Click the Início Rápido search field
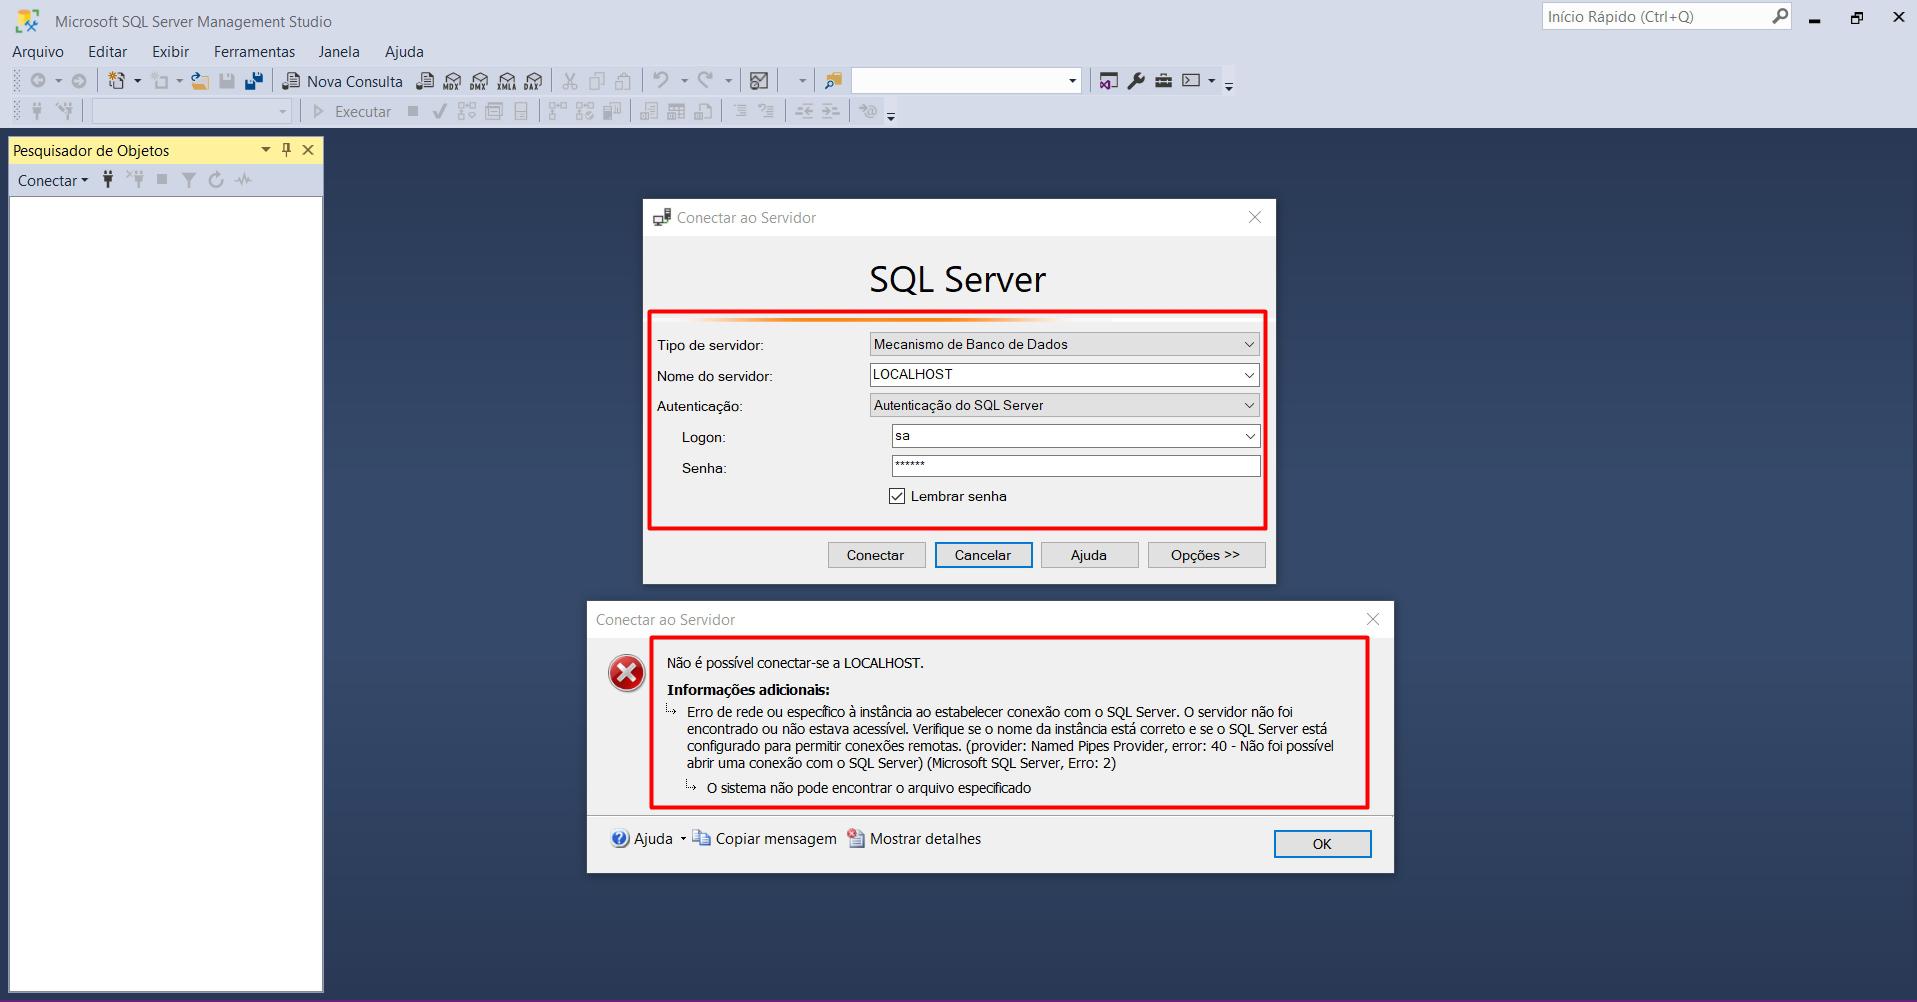The width and height of the screenshot is (1917, 1002). coord(1656,17)
